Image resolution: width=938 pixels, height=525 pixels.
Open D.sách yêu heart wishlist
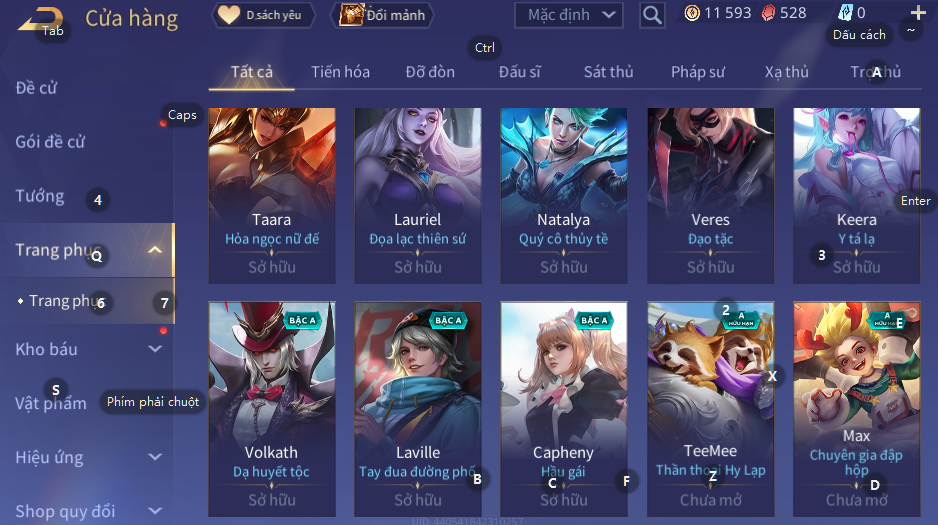[x=264, y=15]
